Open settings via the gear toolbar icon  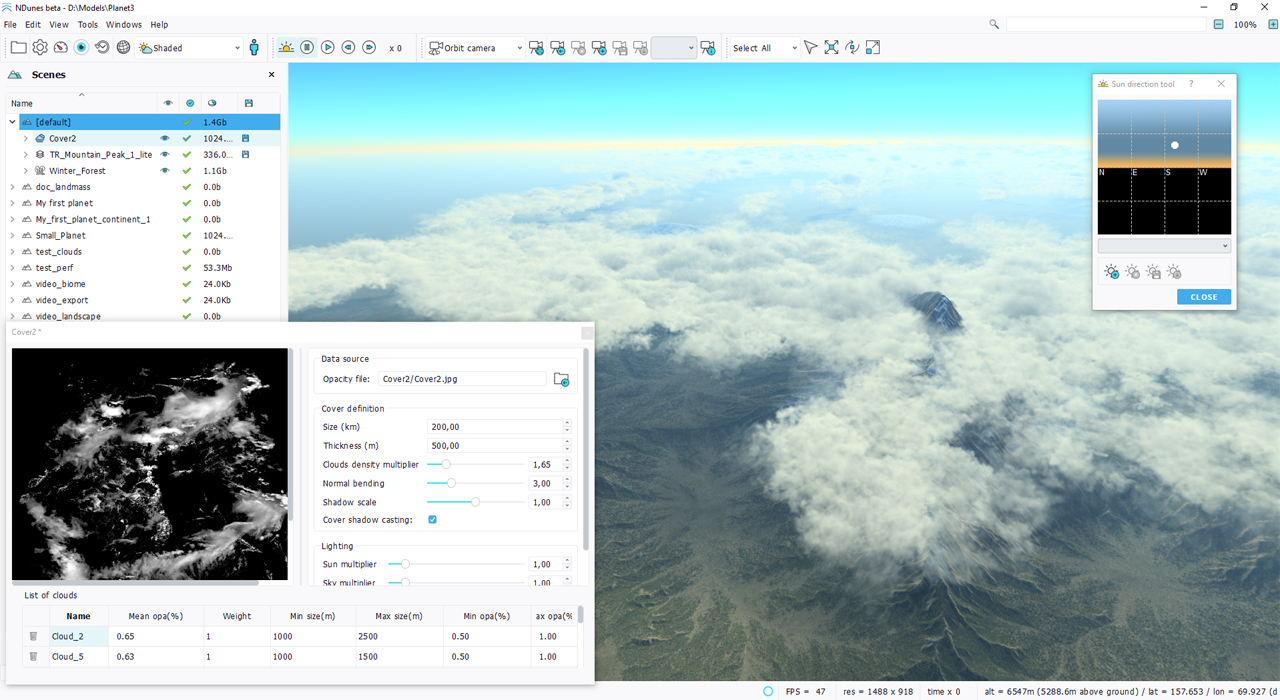click(40, 47)
